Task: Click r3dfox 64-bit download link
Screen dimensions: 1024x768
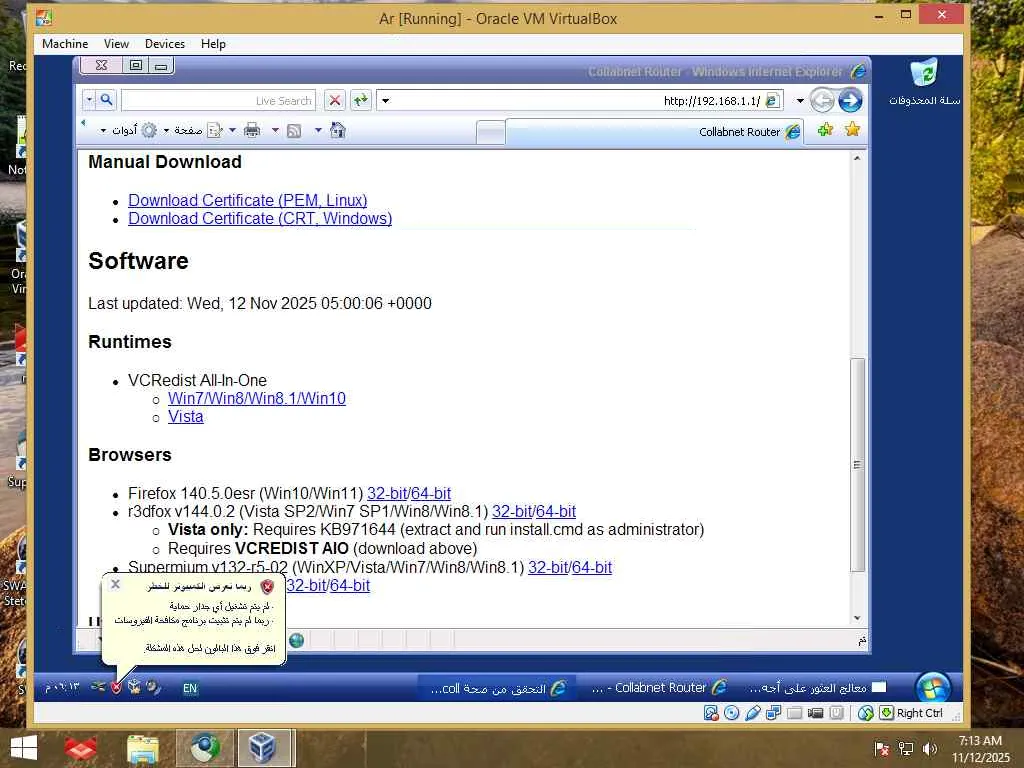Action: click(x=556, y=511)
